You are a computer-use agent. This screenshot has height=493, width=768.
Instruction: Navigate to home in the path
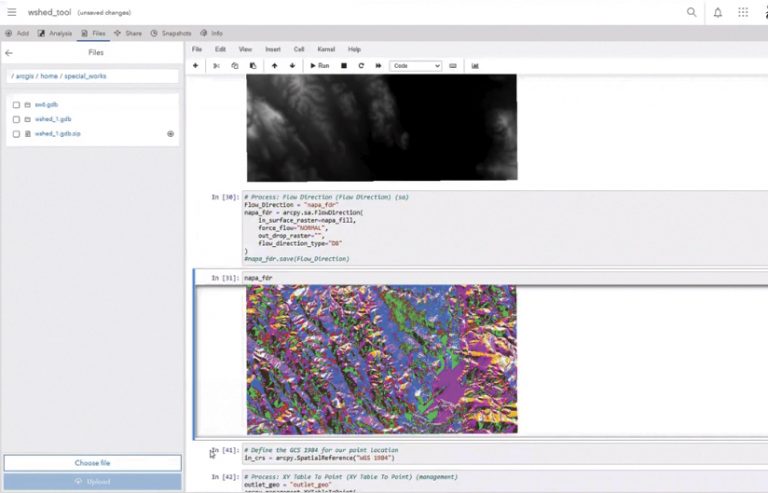point(49,76)
